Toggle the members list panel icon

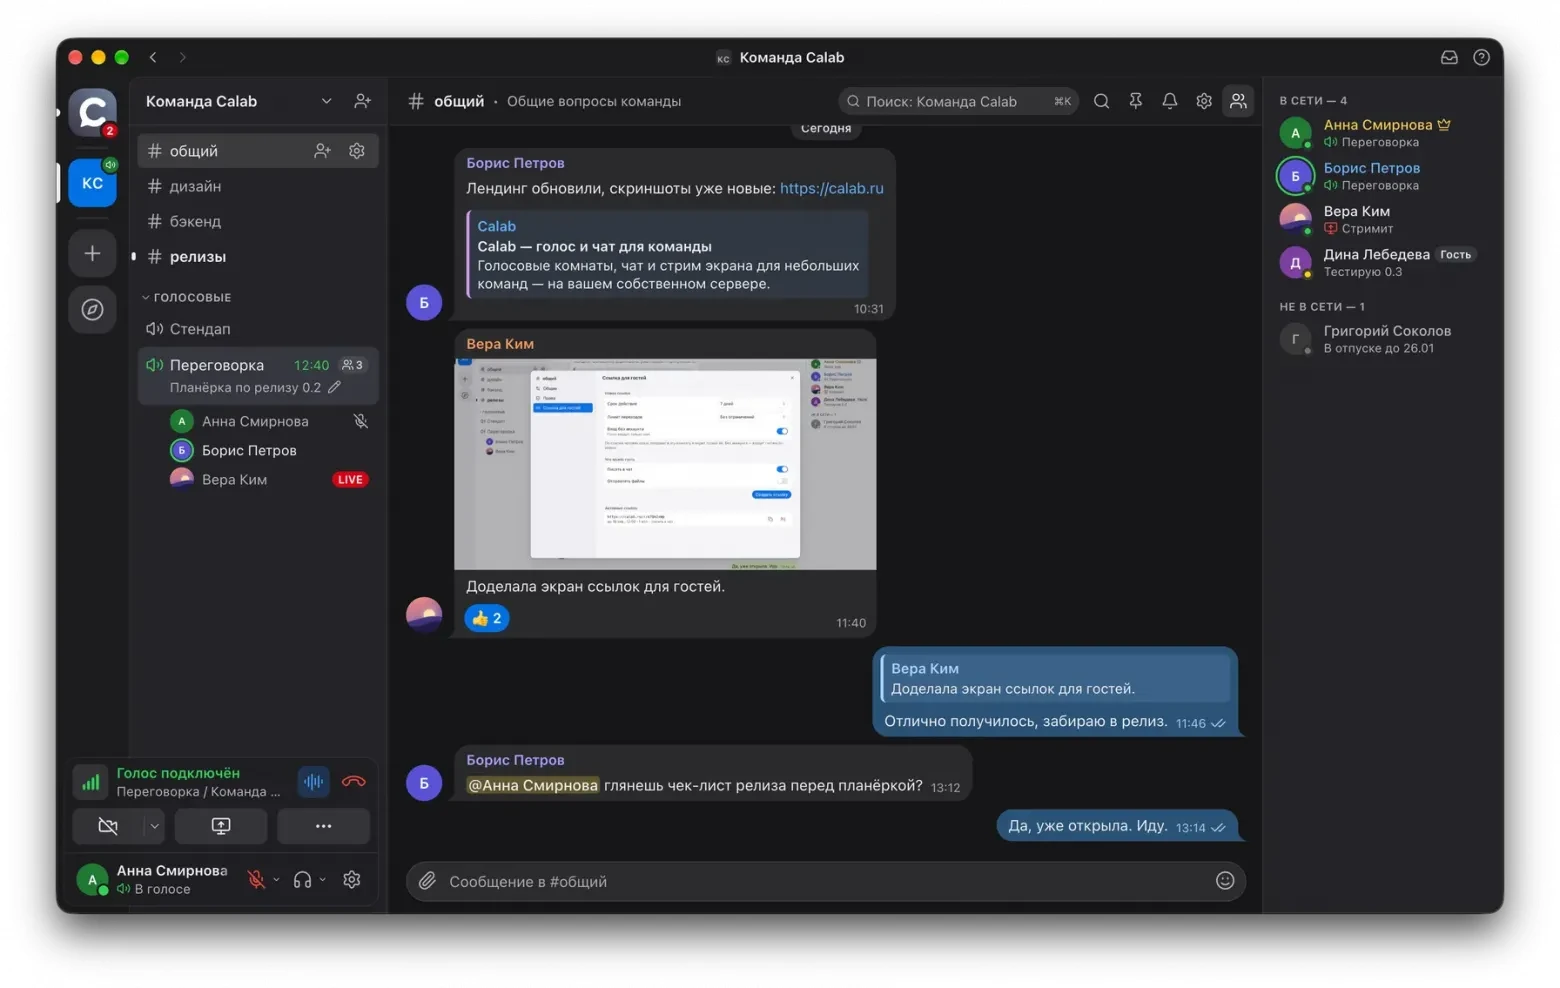1238,101
